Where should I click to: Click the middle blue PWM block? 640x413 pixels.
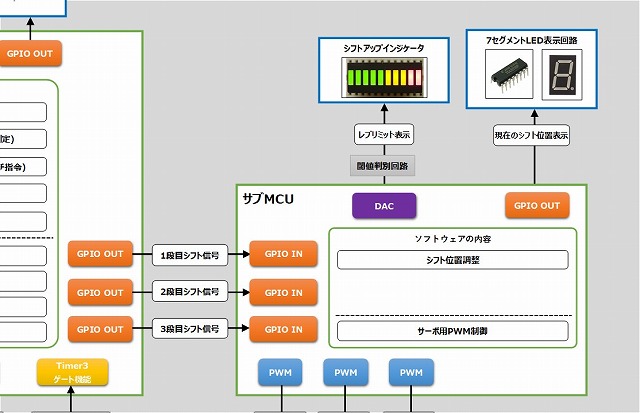pos(346,373)
